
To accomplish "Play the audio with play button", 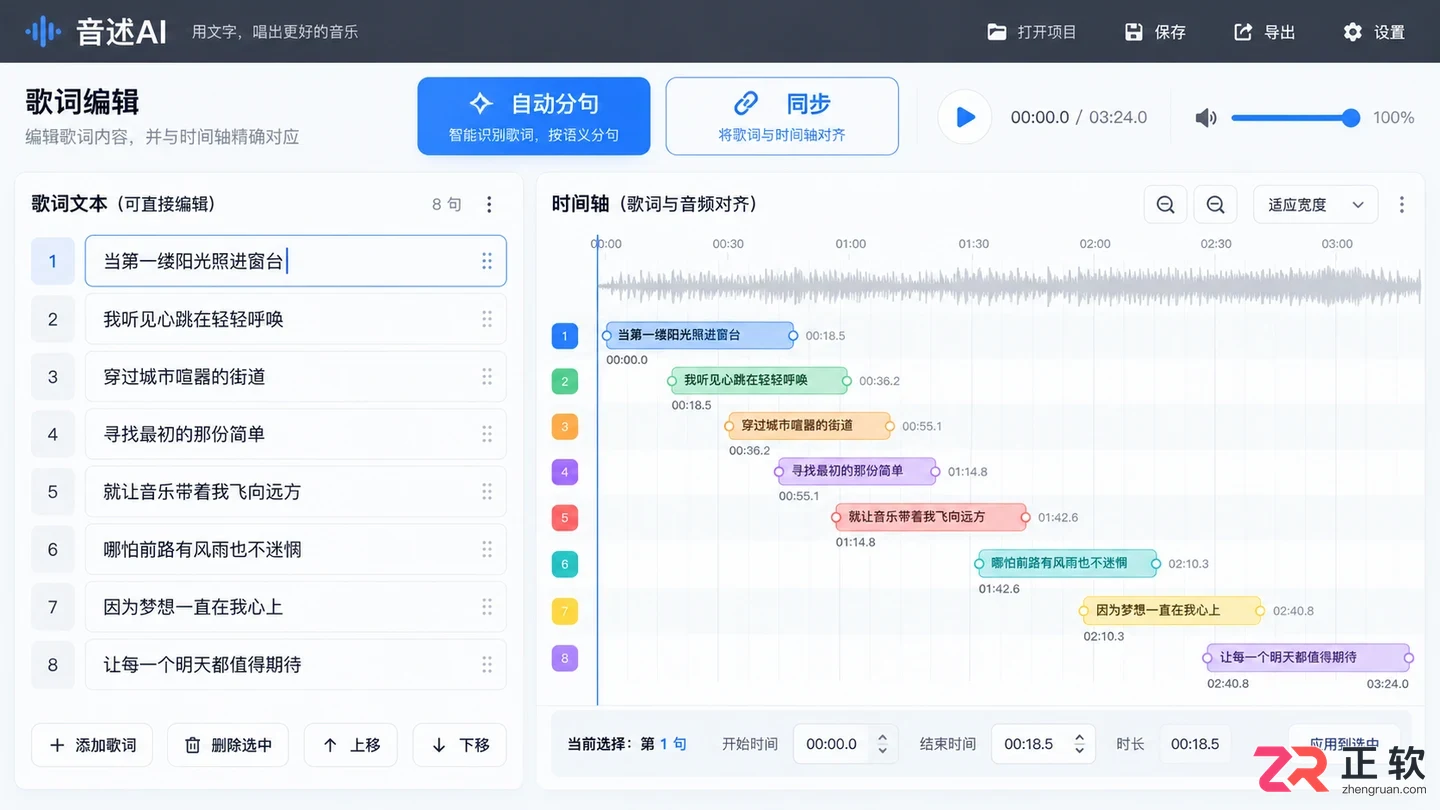I will (x=965, y=117).
